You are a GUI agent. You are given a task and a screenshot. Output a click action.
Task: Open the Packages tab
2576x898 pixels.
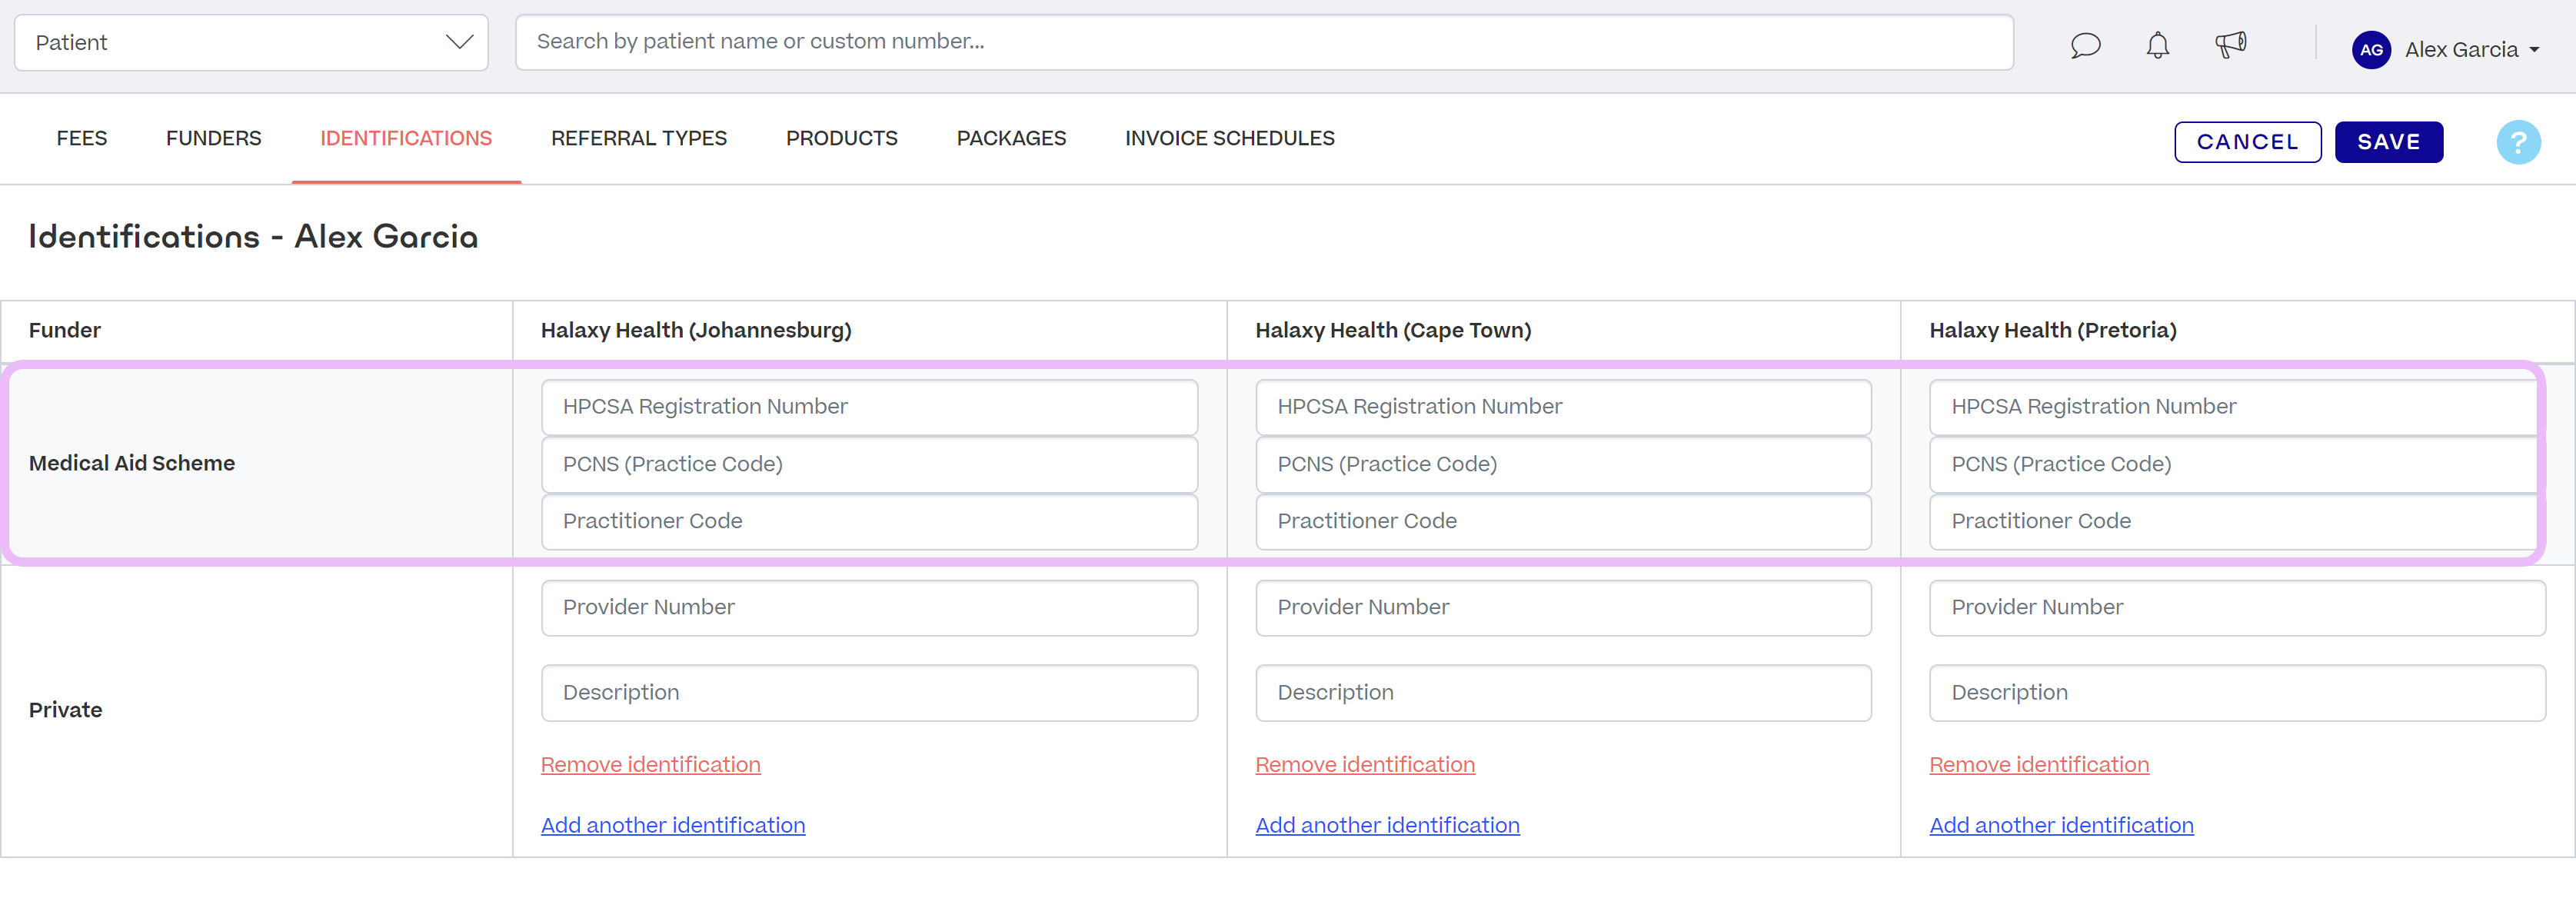pyautogui.click(x=1011, y=138)
